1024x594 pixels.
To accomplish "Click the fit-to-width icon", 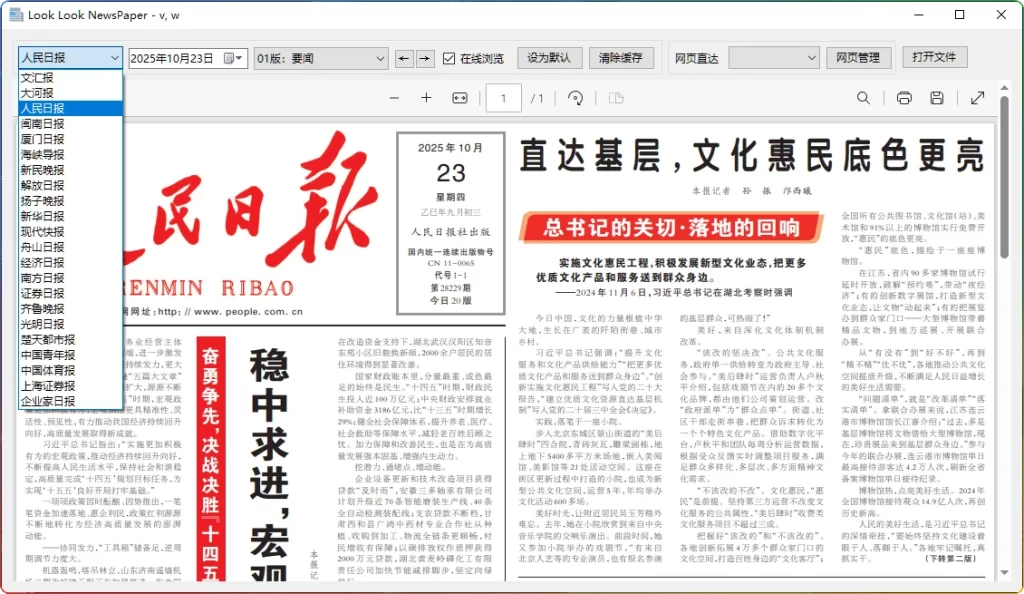I will coord(460,98).
